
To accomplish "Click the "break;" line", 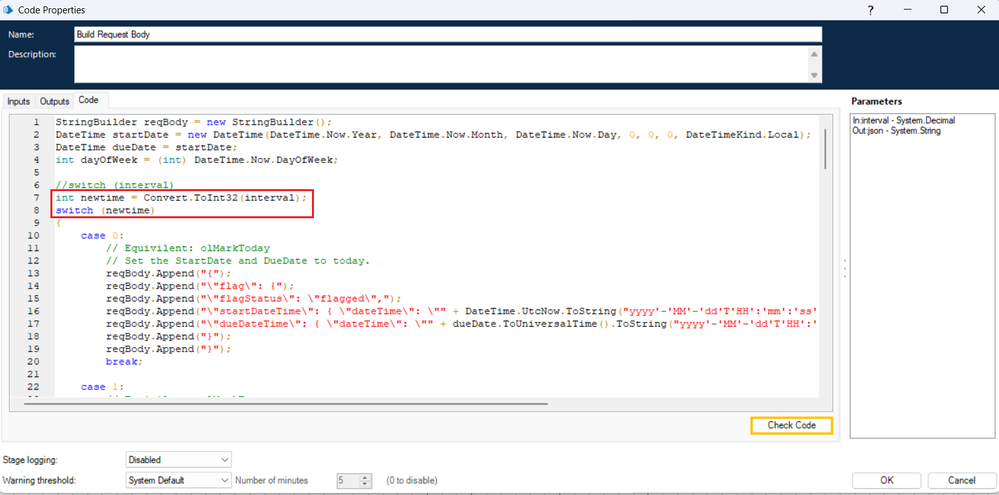I will (x=125, y=361).
